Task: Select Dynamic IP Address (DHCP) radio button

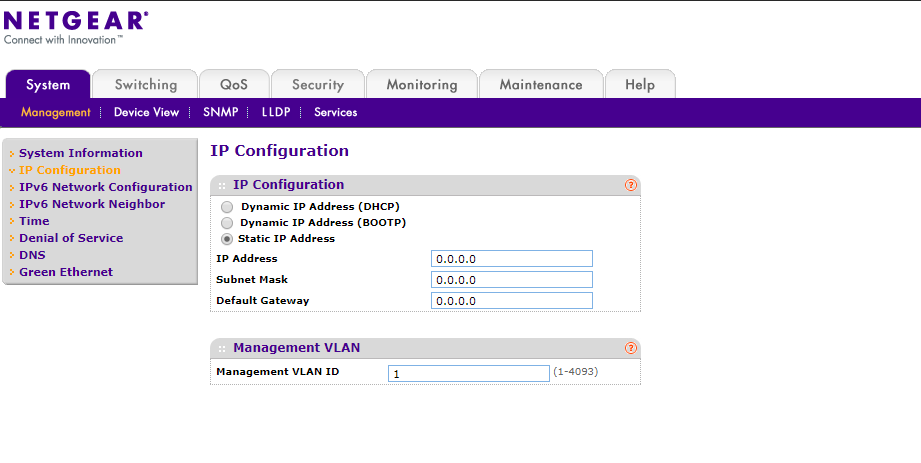Action: click(x=227, y=206)
